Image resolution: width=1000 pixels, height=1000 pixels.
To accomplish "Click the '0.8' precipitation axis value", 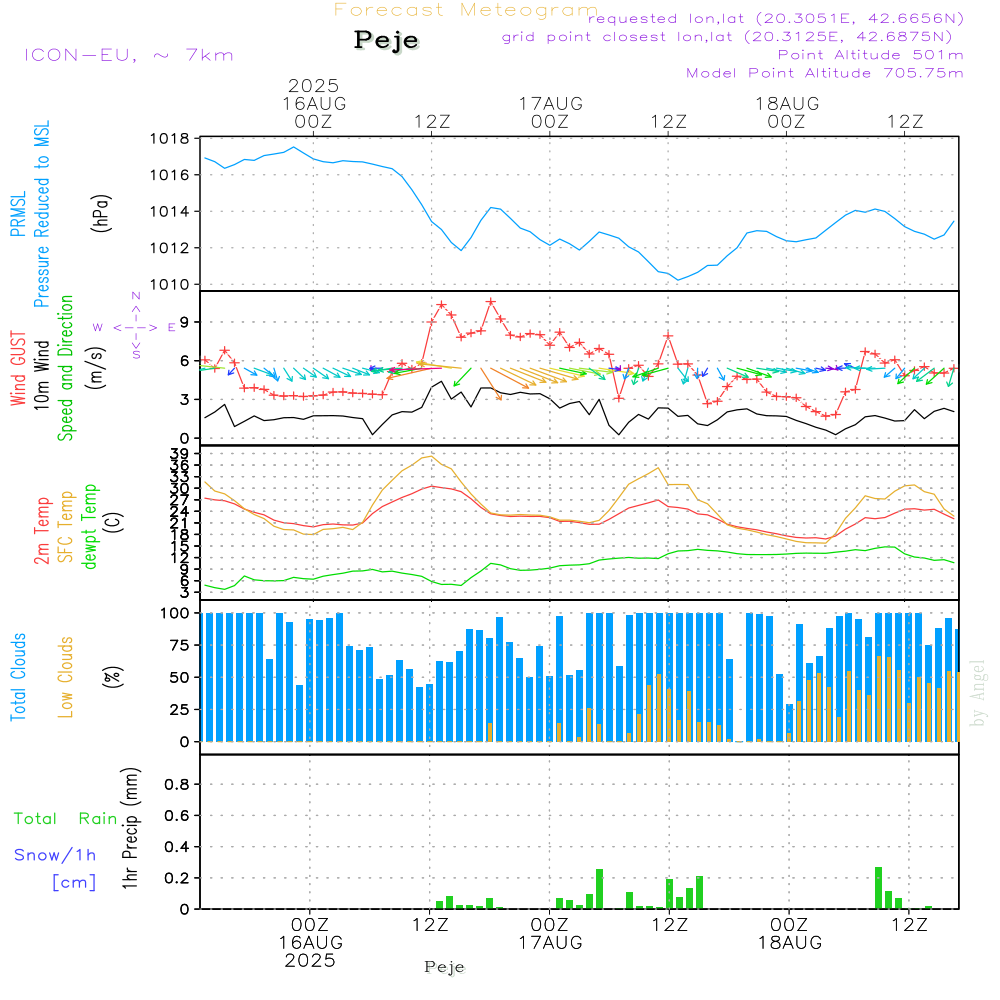I will pyautogui.click(x=177, y=784).
